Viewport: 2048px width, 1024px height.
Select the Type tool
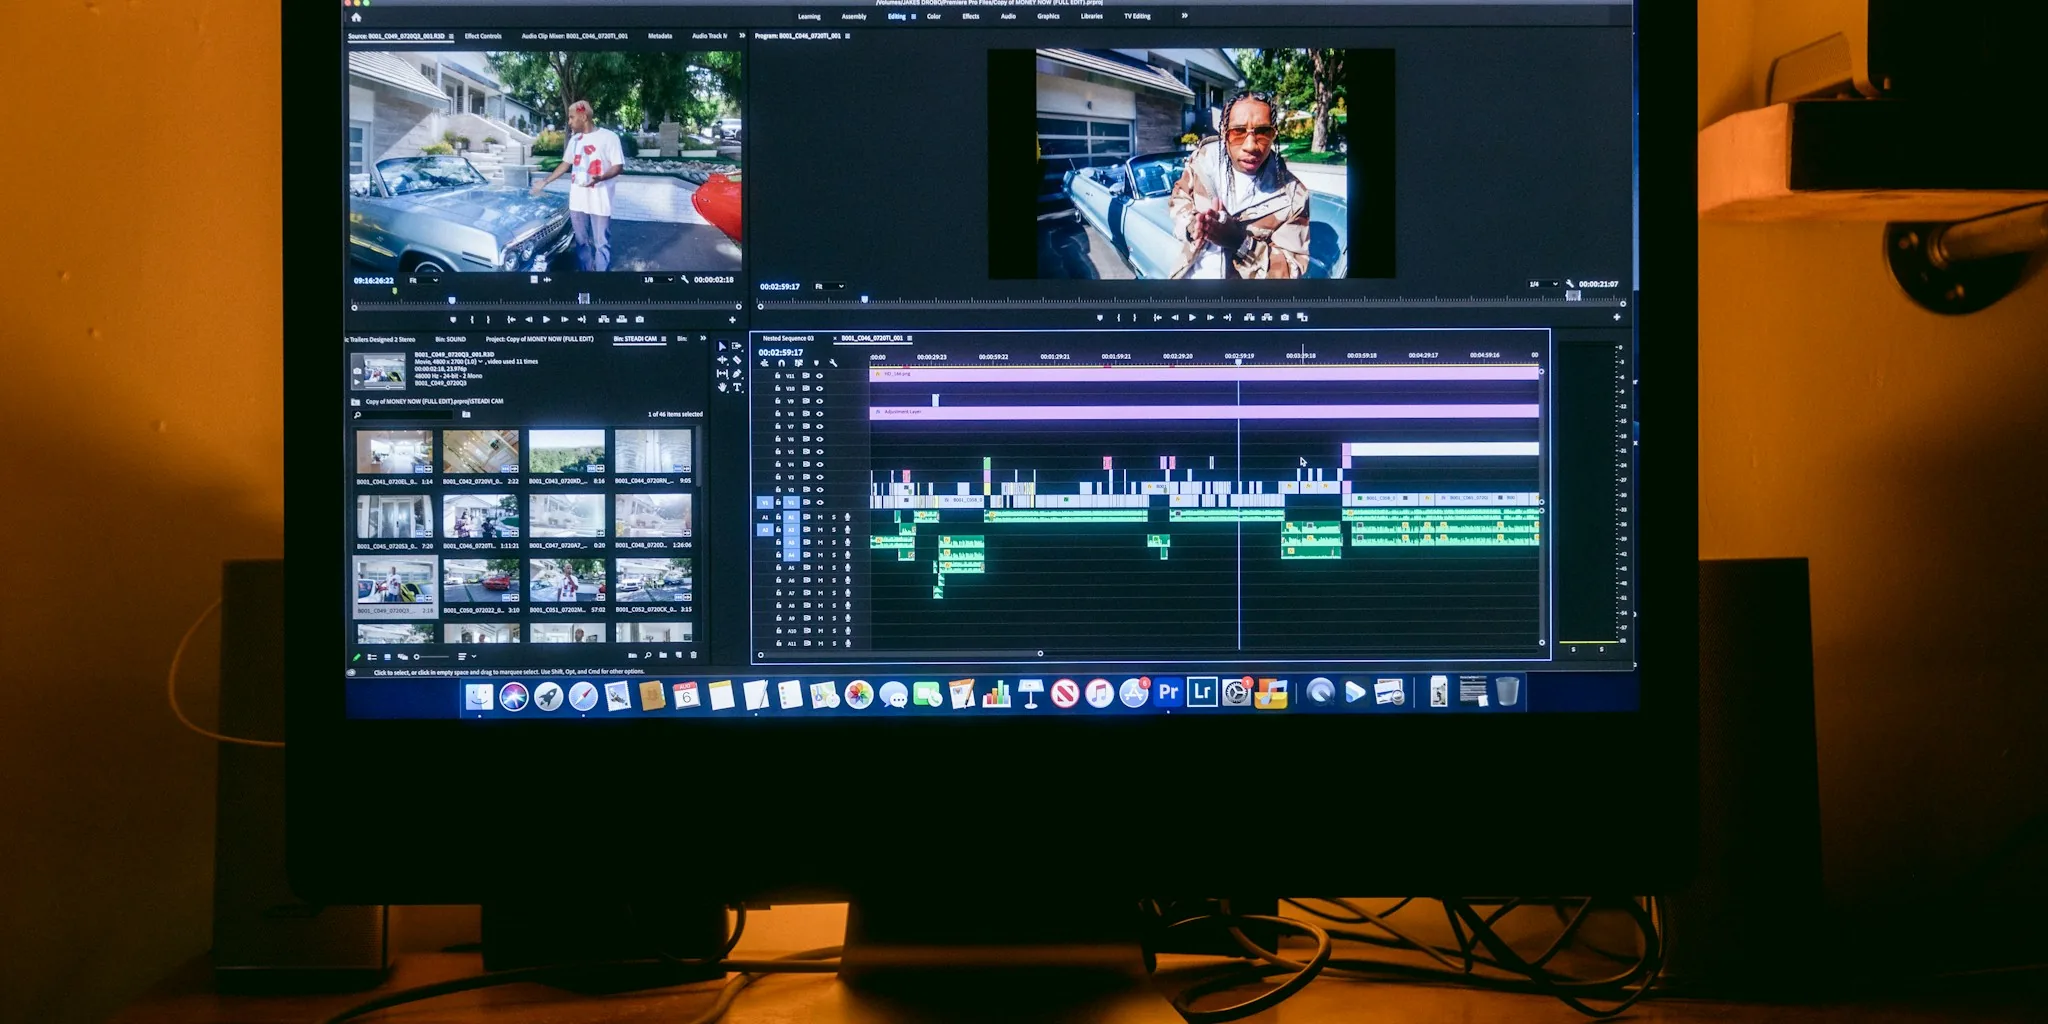[737, 387]
